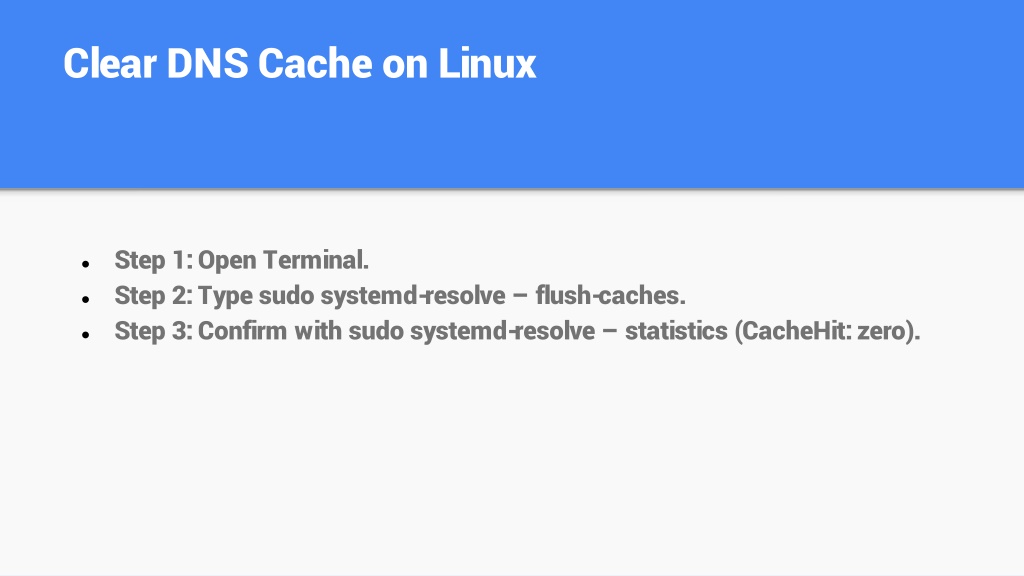Select the bullet dot before Step 1
This screenshot has height=576, width=1024.
[86, 264]
